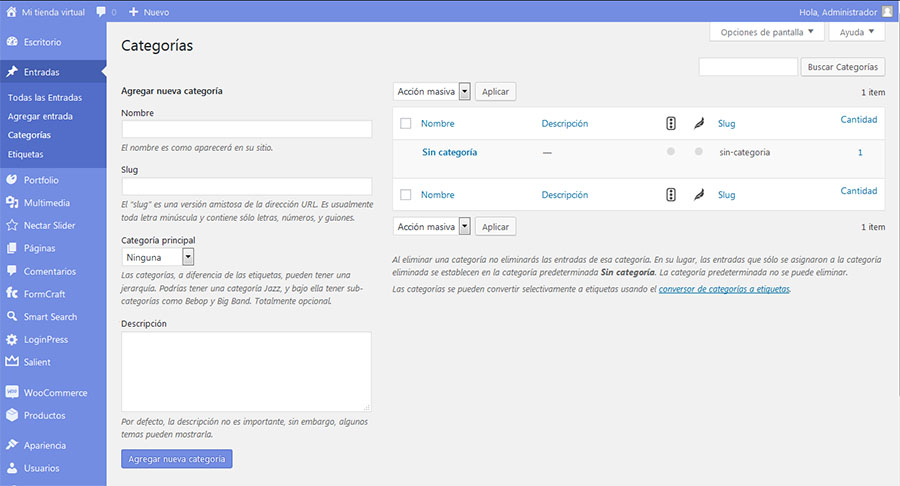Click the readability feather icon in table footer
Screen dimensions: 900x486
pyautogui.click(x=699, y=195)
